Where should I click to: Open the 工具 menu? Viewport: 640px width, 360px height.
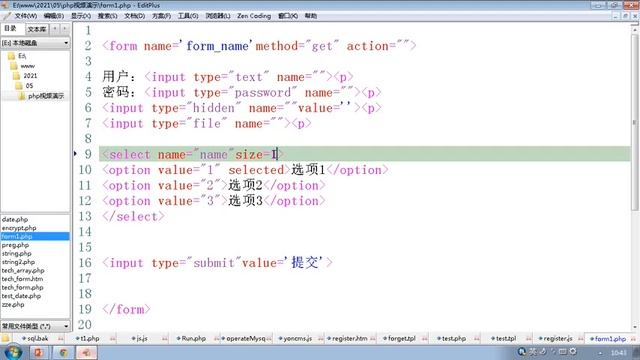[188, 16]
